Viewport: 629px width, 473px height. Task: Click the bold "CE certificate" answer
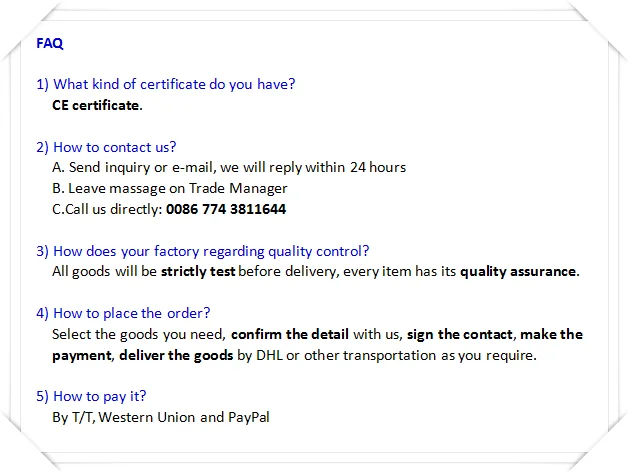point(97,104)
